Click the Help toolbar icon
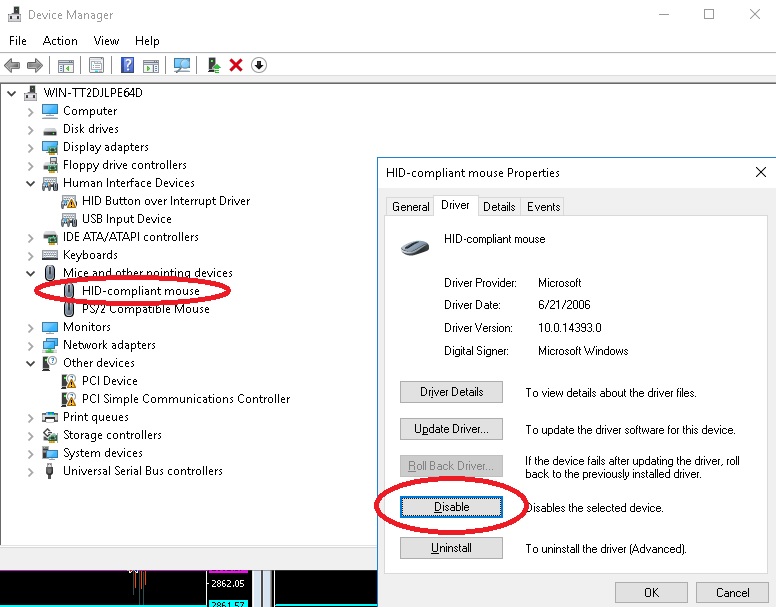The height and width of the screenshot is (607, 776). pos(127,65)
